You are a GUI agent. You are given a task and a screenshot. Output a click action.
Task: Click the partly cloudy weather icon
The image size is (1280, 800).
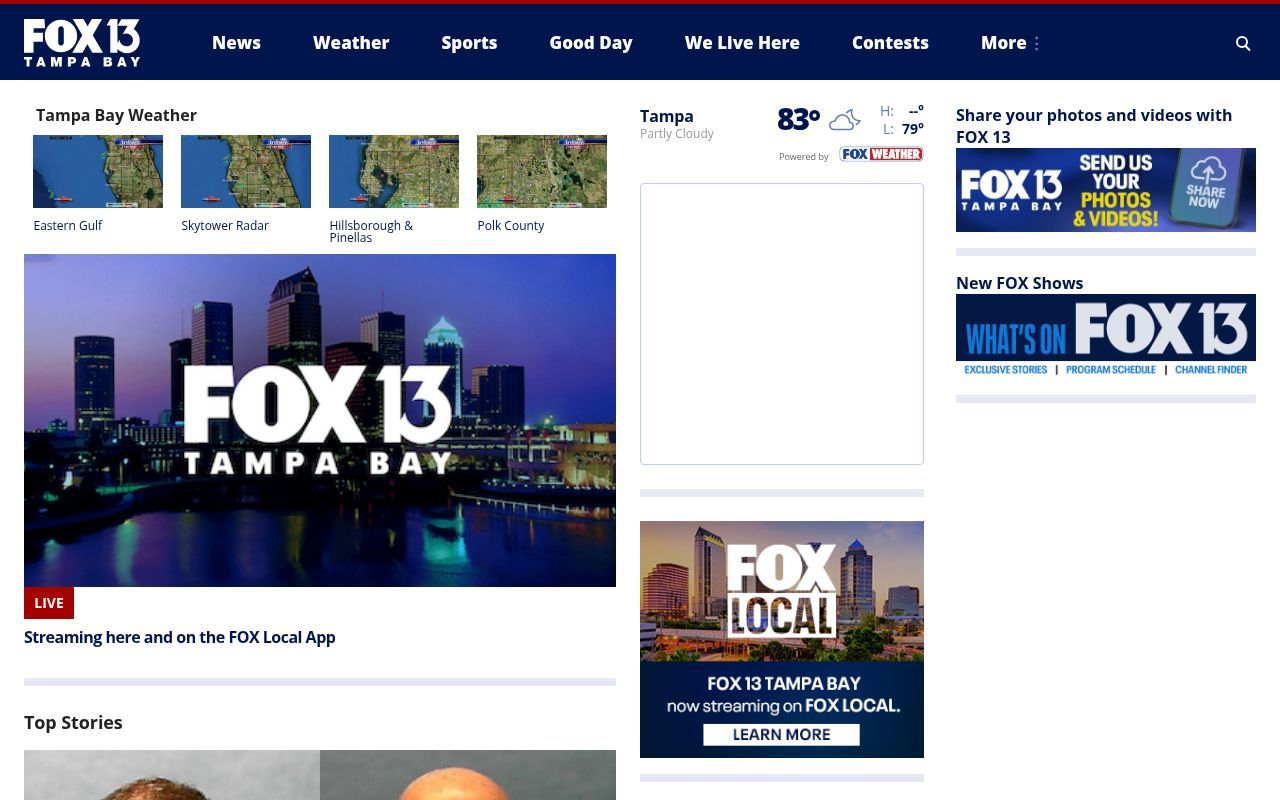pos(845,120)
